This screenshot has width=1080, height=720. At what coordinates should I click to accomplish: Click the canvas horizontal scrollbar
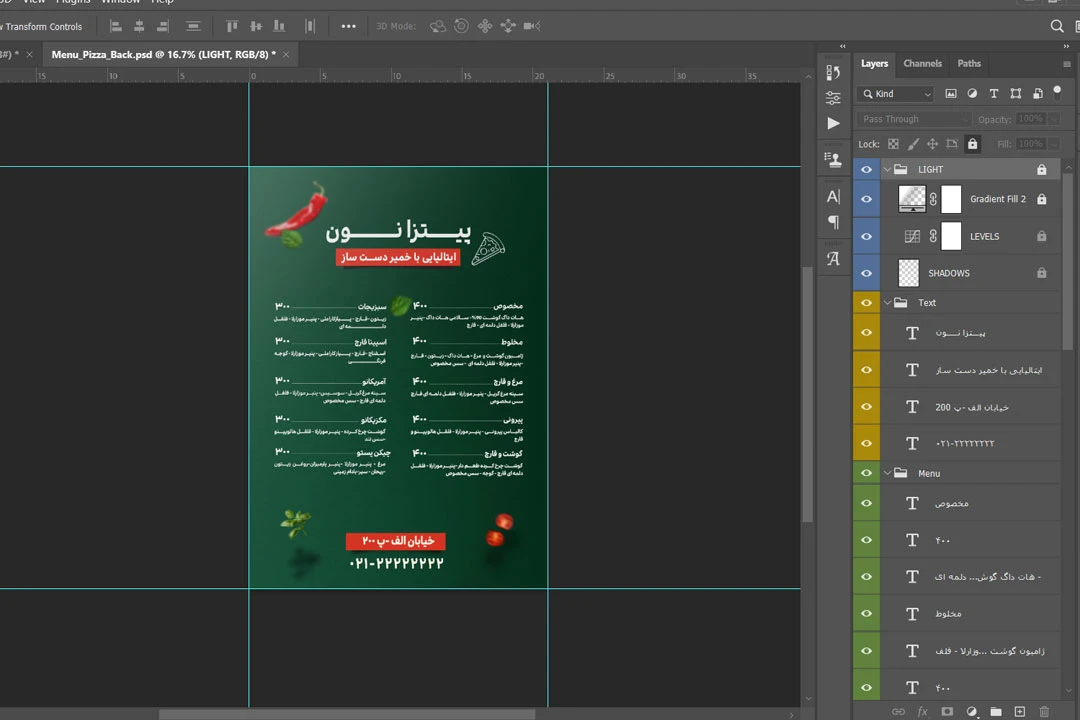point(346,714)
